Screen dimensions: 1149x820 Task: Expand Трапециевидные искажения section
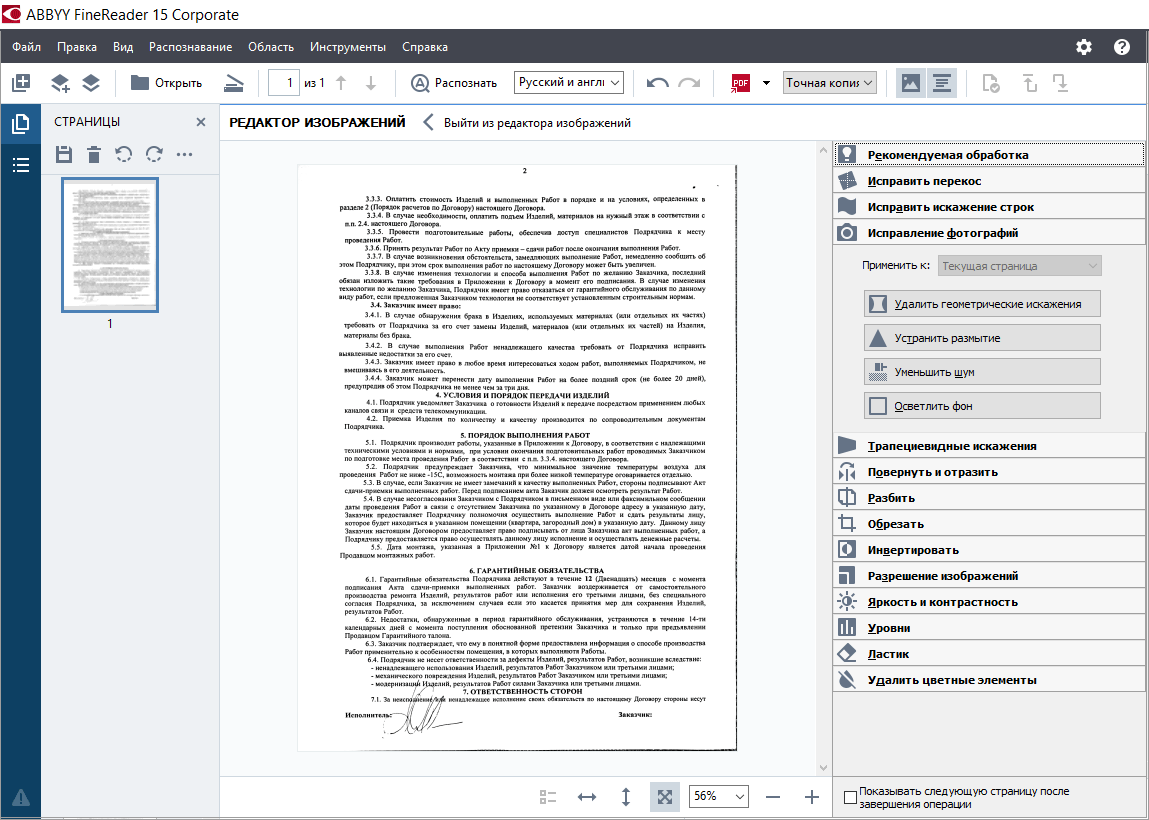tap(989, 446)
